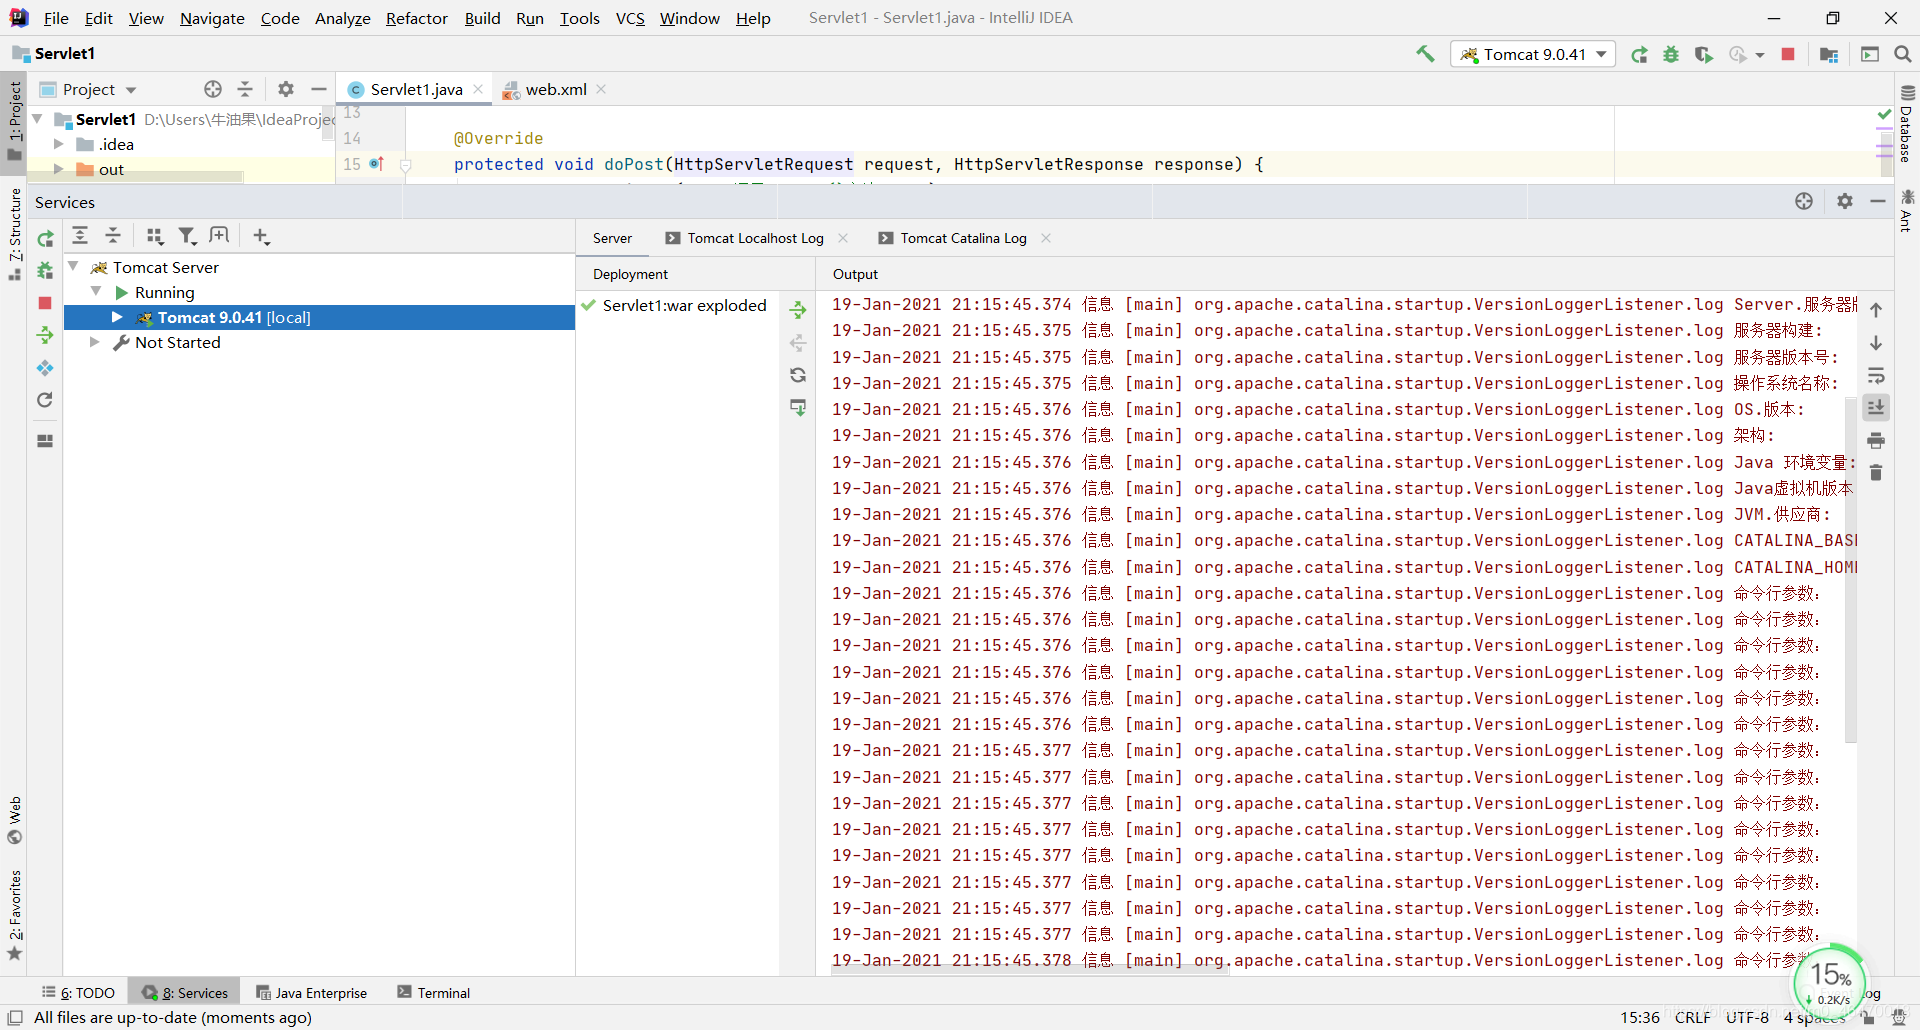This screenshot has height=1030, width=1920.
Task: Toggle Soft-Wrap in the Output gutter
Action: coord(1876,376)
